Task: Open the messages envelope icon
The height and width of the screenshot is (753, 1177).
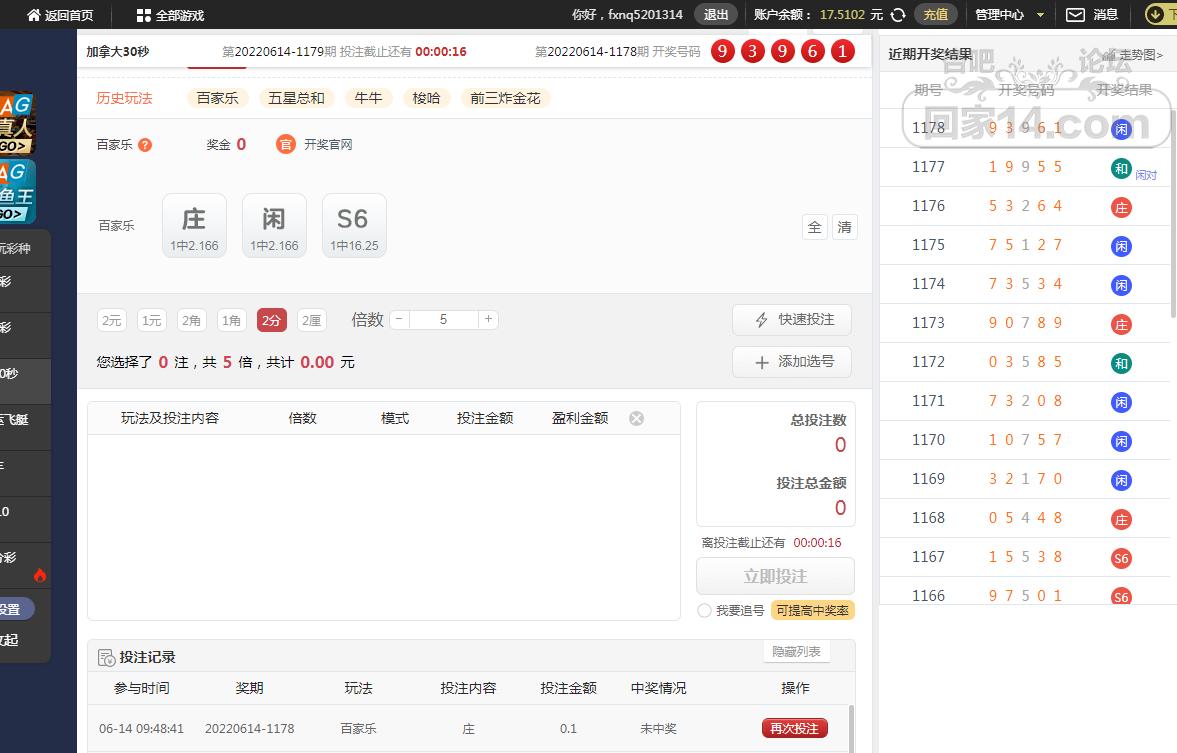Action: click(1075, 15)
